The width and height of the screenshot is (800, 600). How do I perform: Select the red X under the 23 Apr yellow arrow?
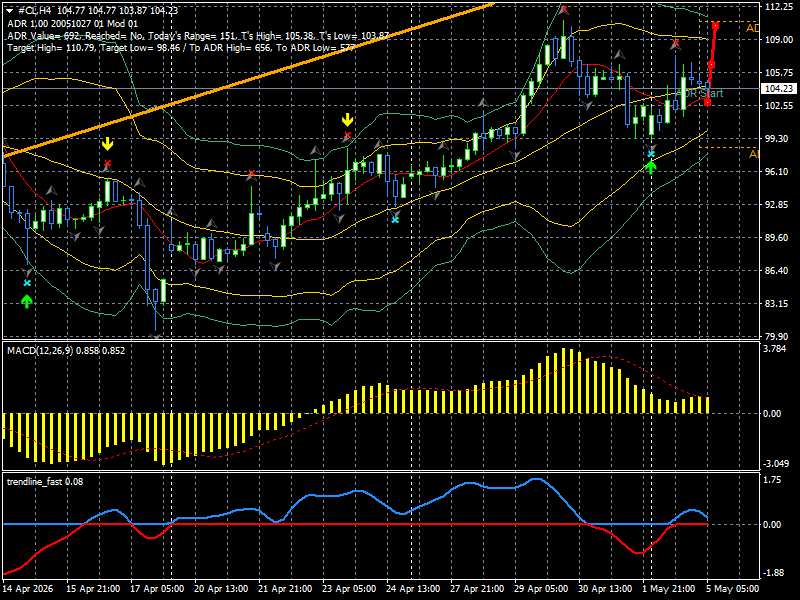tap(347, 136)
